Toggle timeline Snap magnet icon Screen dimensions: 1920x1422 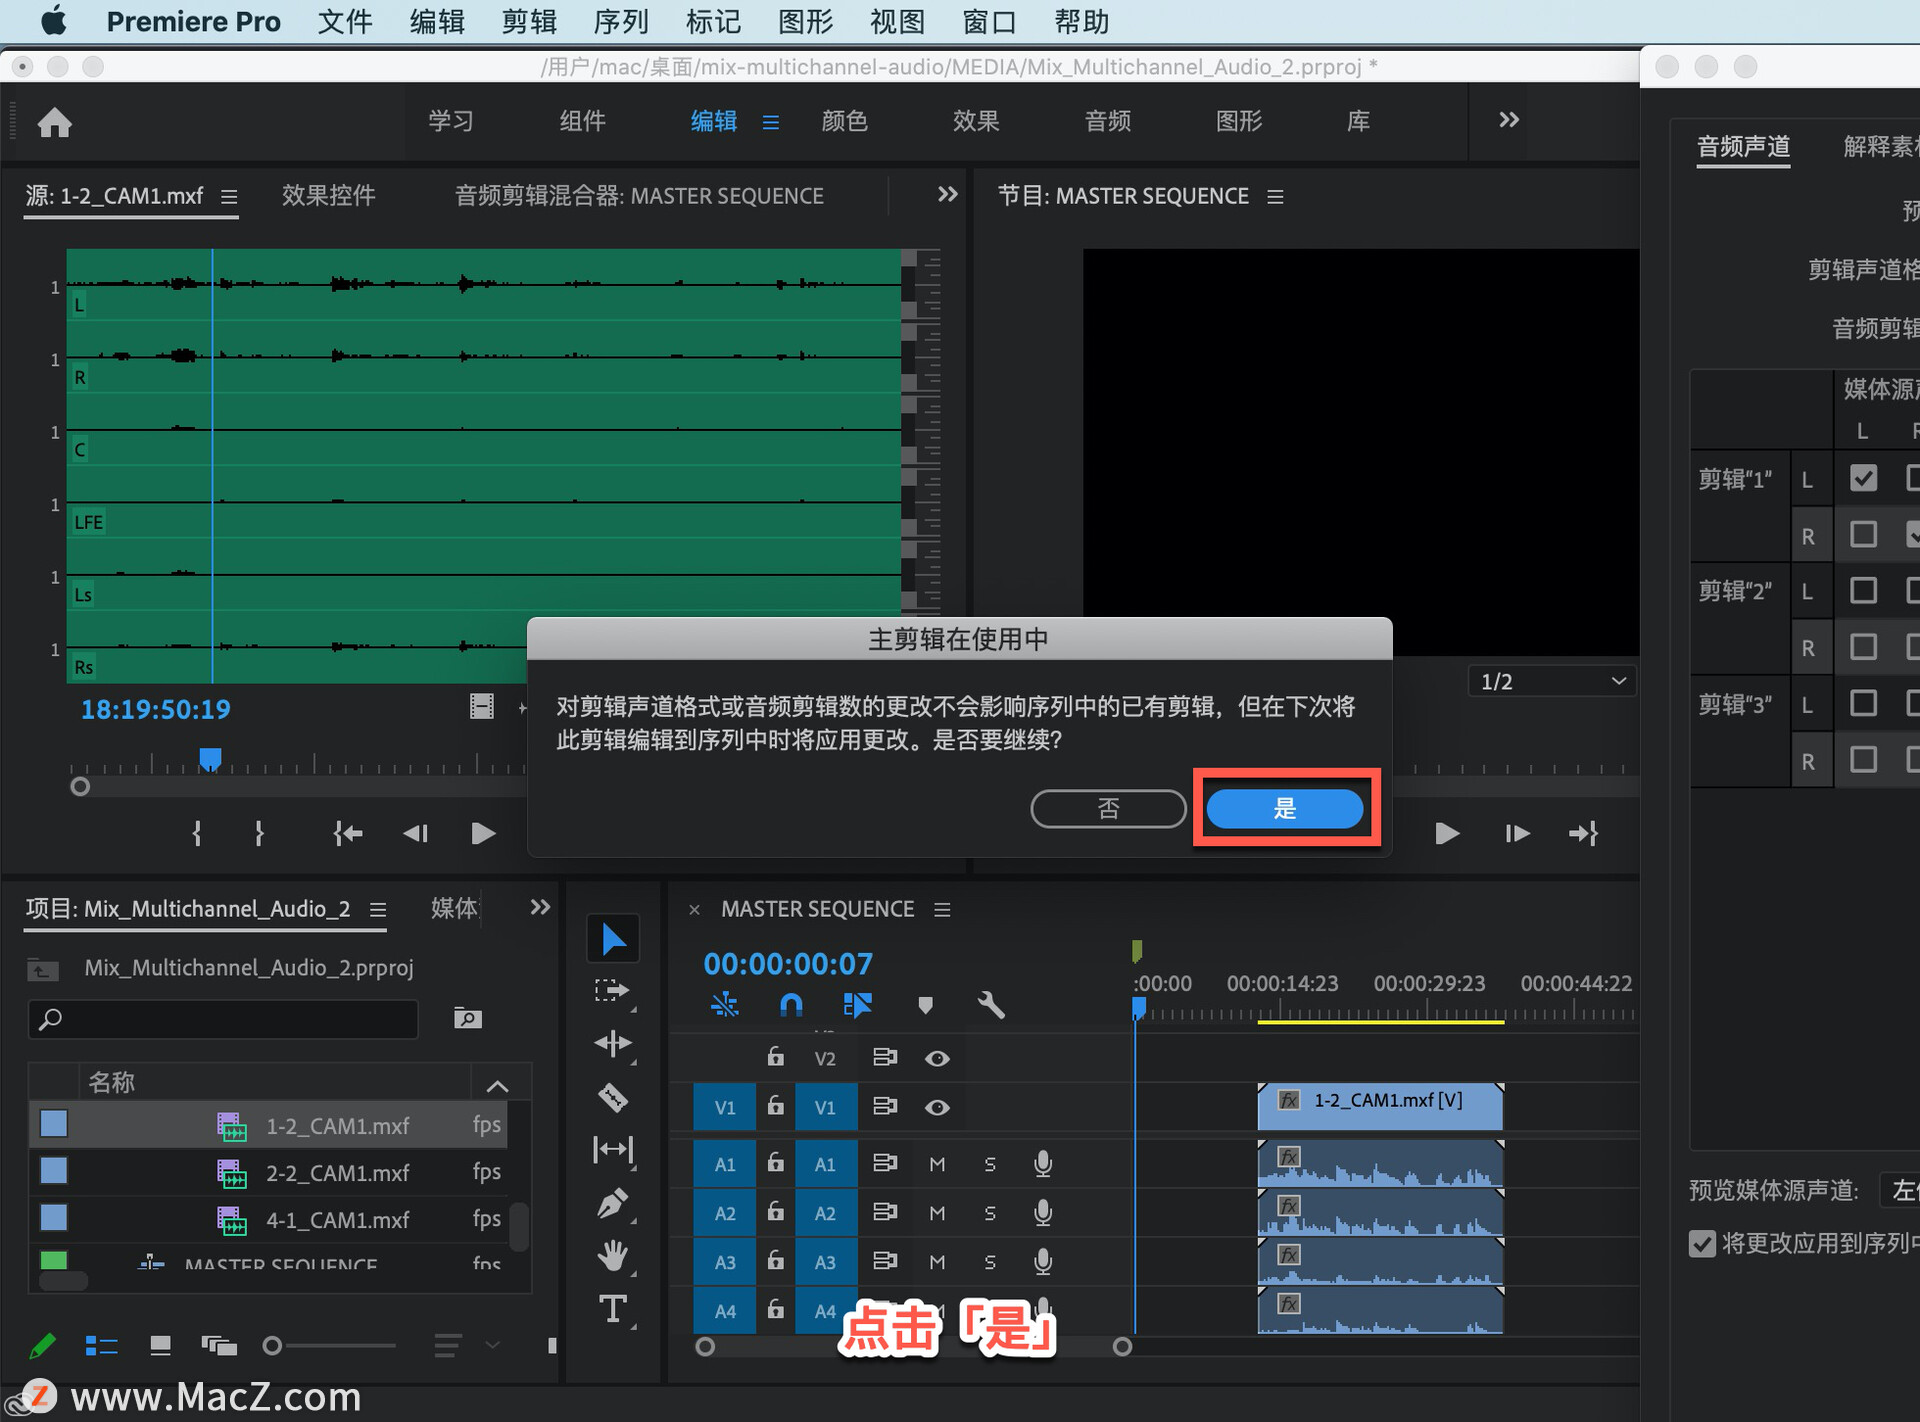tap(790, 1004)
